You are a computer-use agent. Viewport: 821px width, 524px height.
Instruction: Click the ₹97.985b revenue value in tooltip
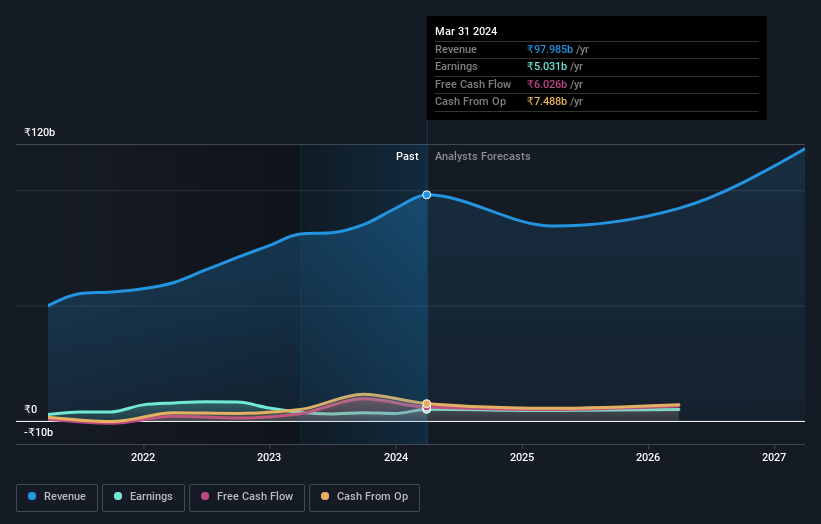coord(550,49)
